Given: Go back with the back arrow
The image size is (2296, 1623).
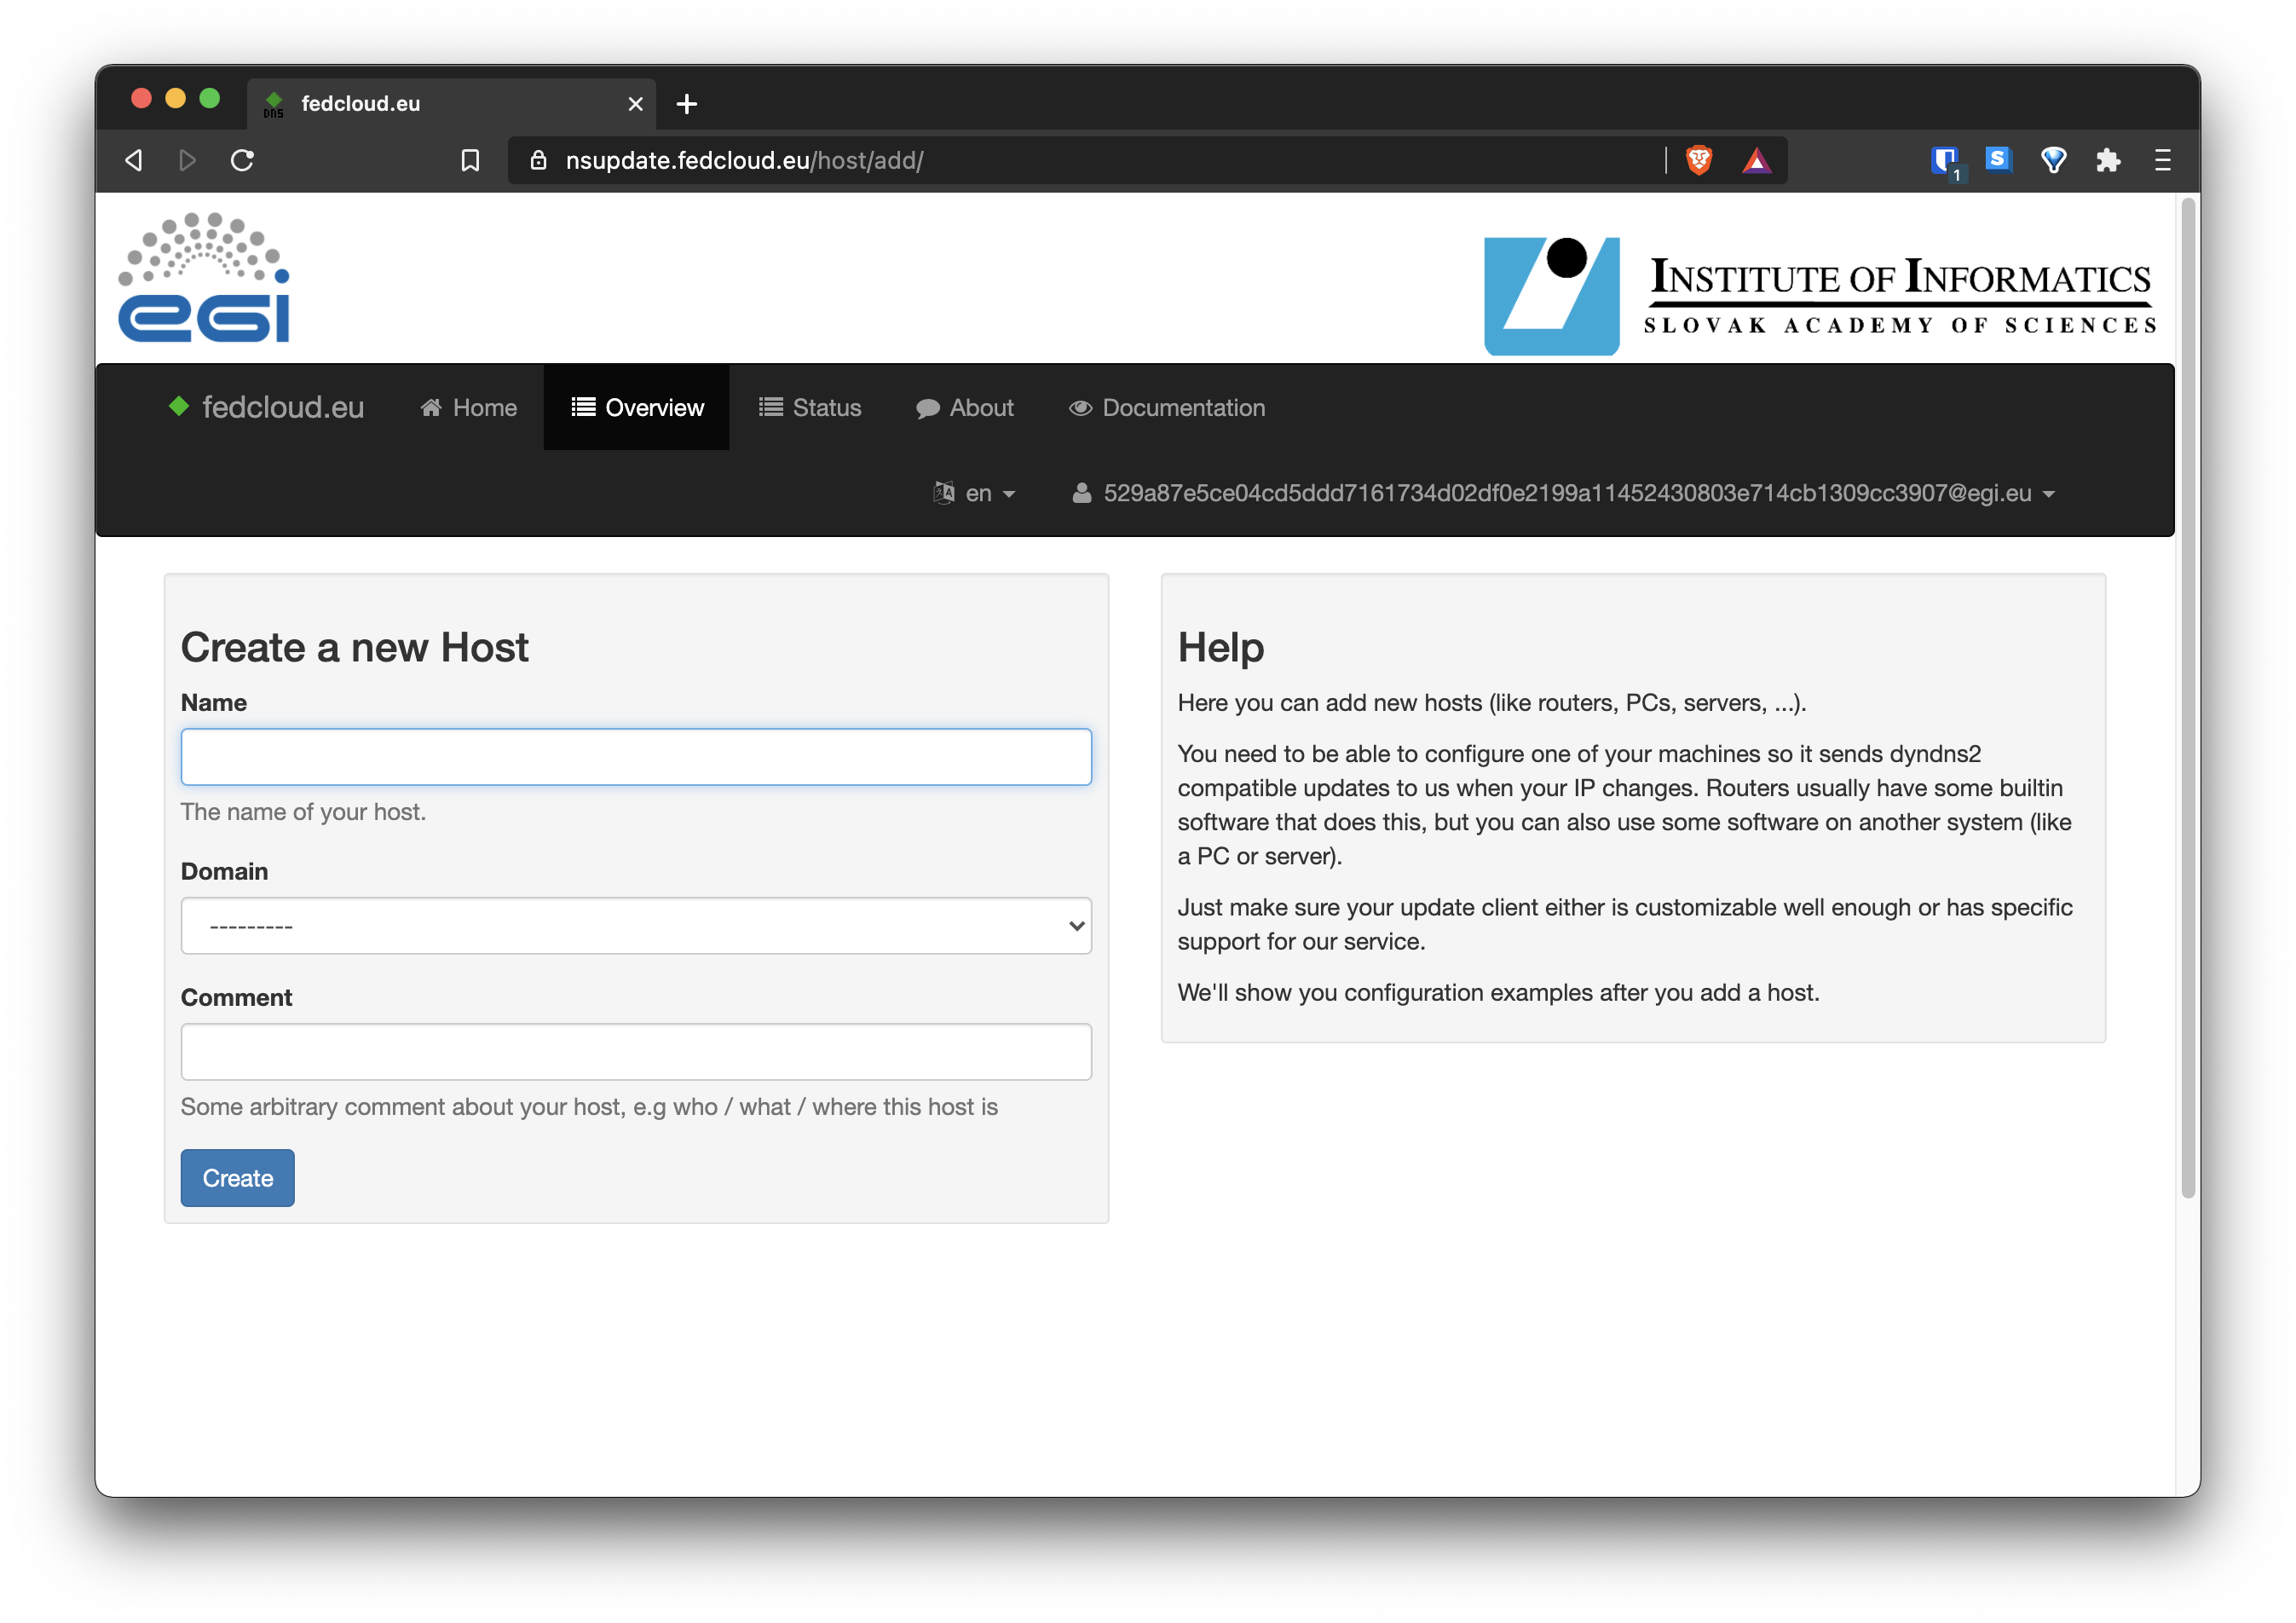Looking at the screenshot, I should (134, 160).
